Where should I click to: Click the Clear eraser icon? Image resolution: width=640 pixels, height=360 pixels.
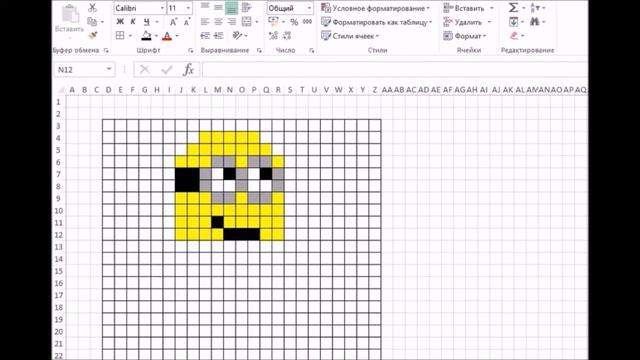coord(514,36)
